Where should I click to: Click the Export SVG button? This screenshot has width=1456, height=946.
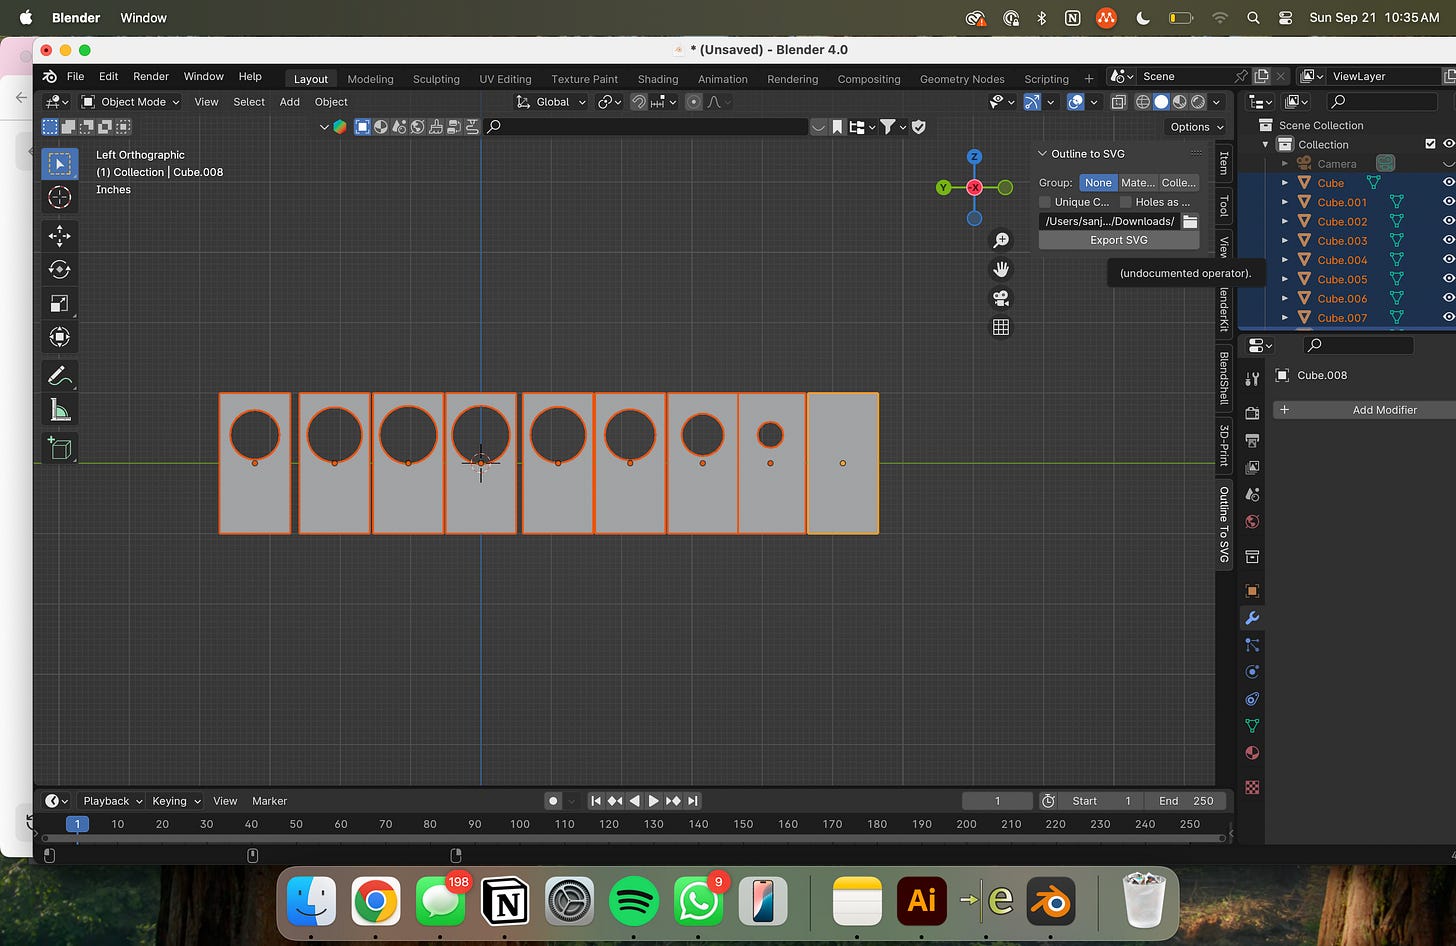click(1118, 240)
